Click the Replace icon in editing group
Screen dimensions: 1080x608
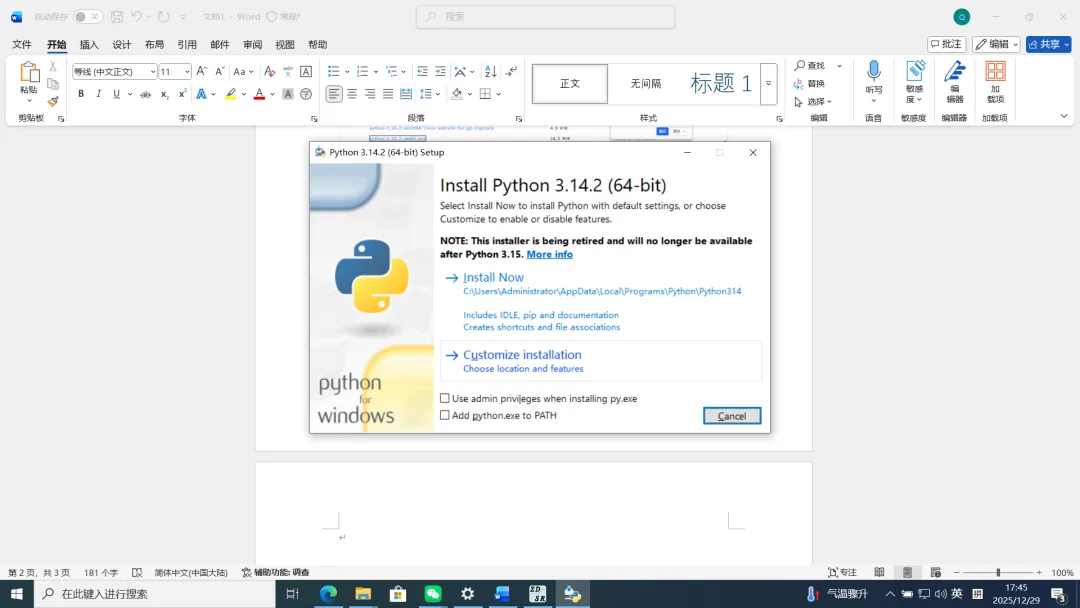tap(809, 83)
